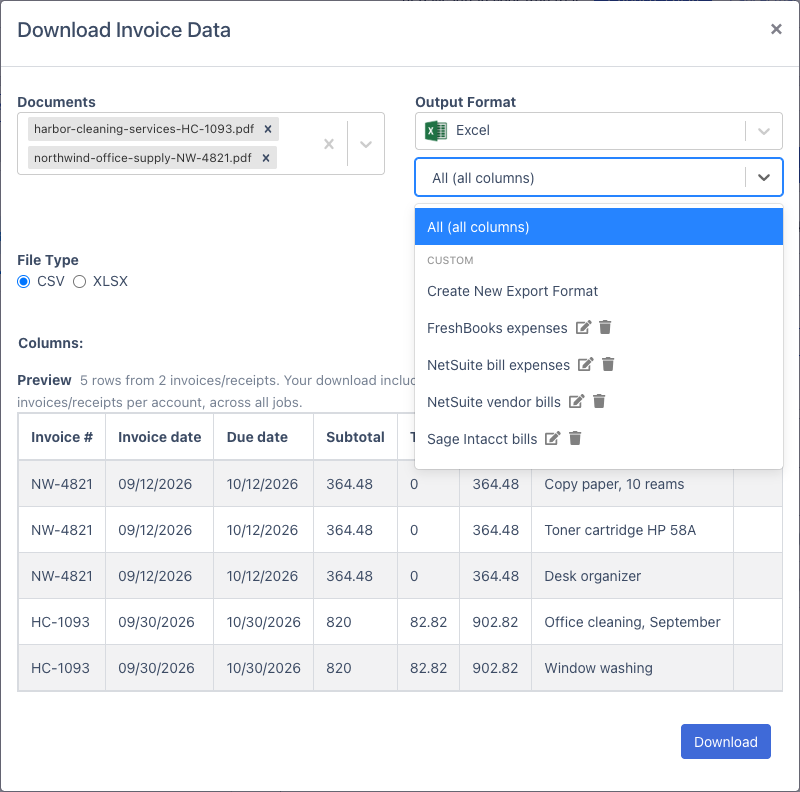Delete the Sage Intacct bills format
800x792 pixels.
coord(575,438)
